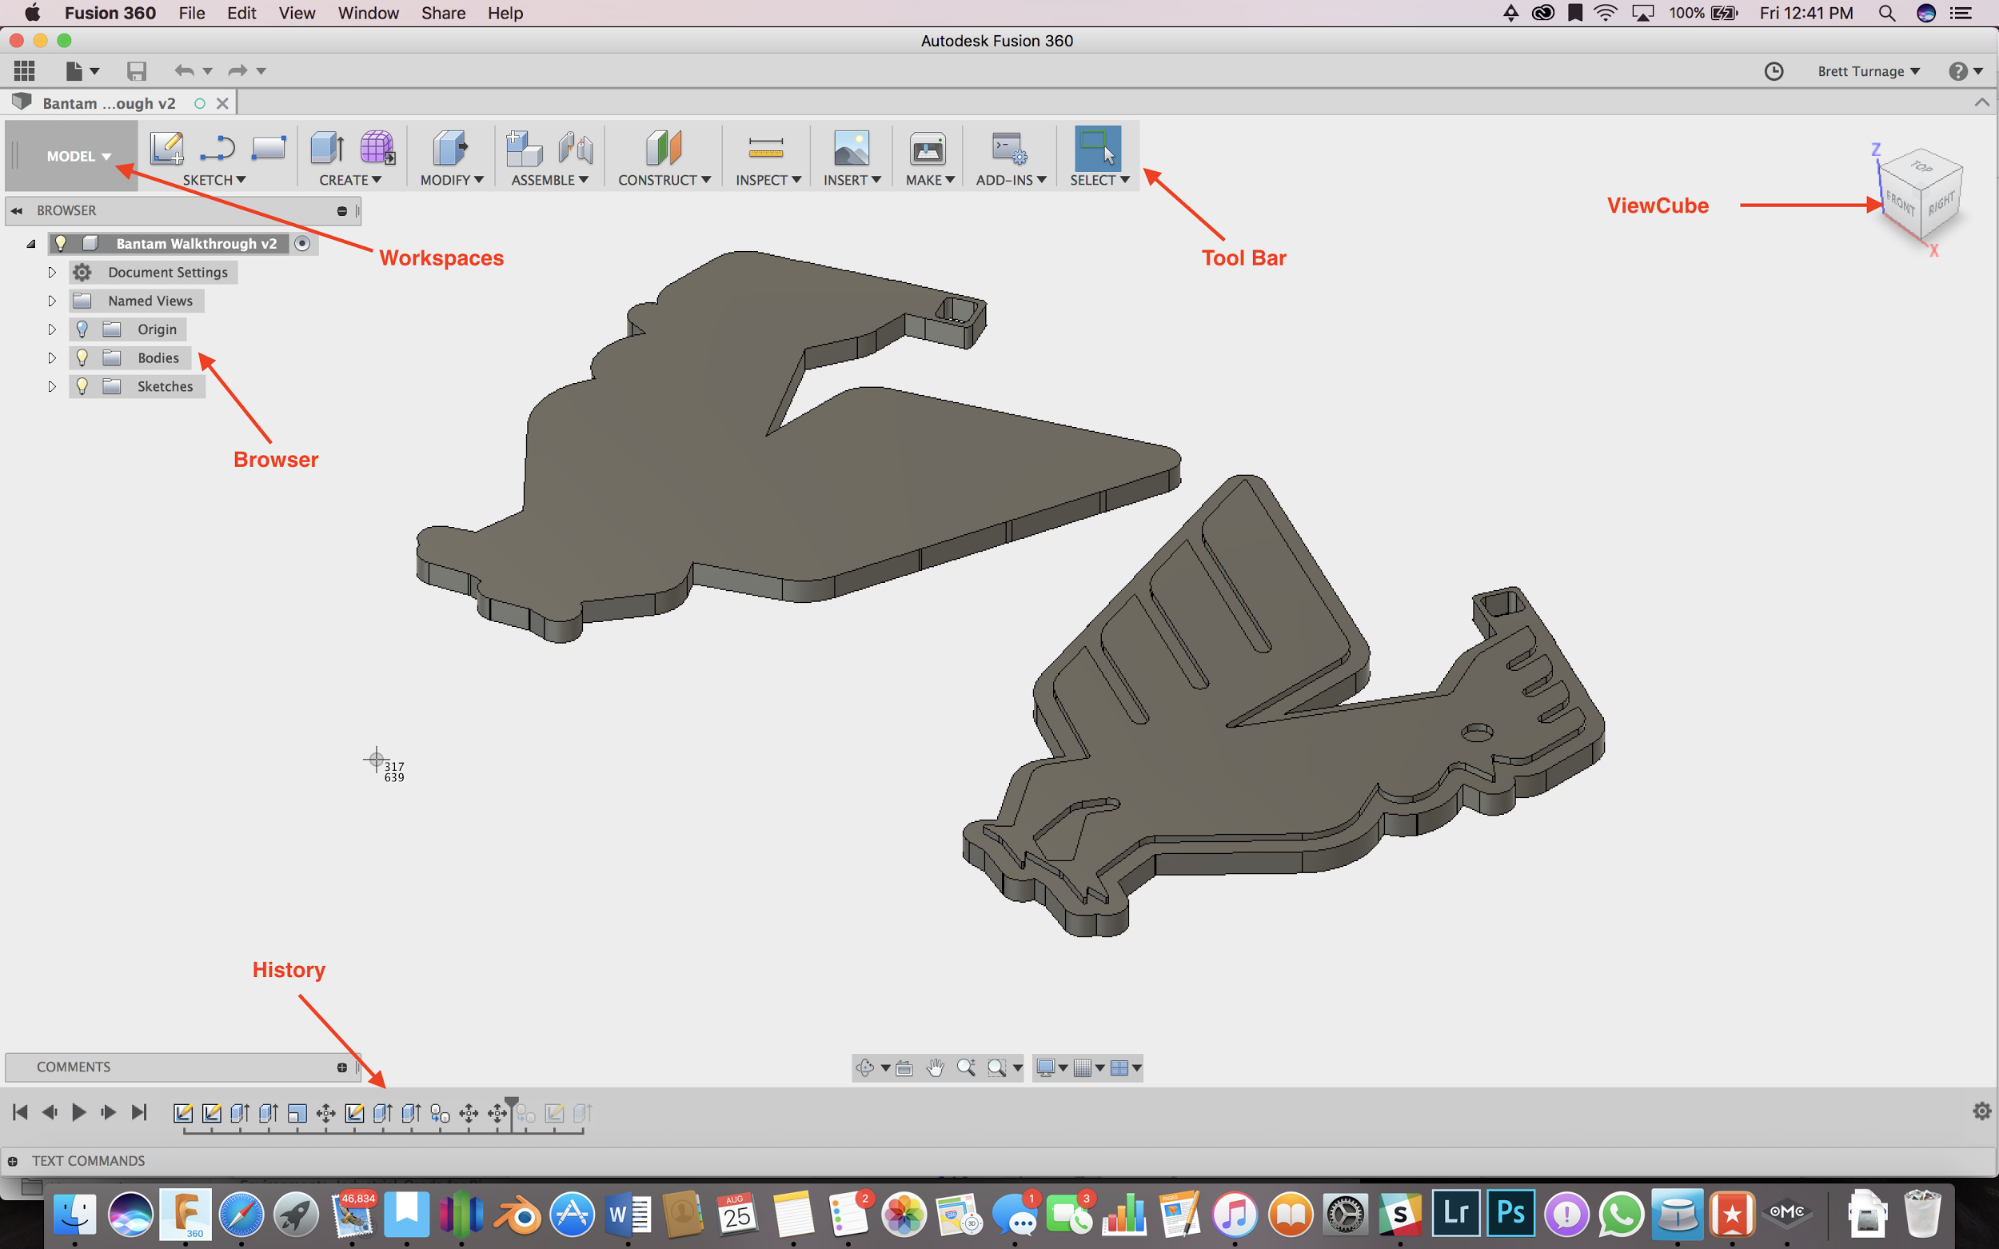This screenshot has height=1249, width=1999.
Task: Hide the Sketches folder lightbulb
Action: [x=82, y=386]
